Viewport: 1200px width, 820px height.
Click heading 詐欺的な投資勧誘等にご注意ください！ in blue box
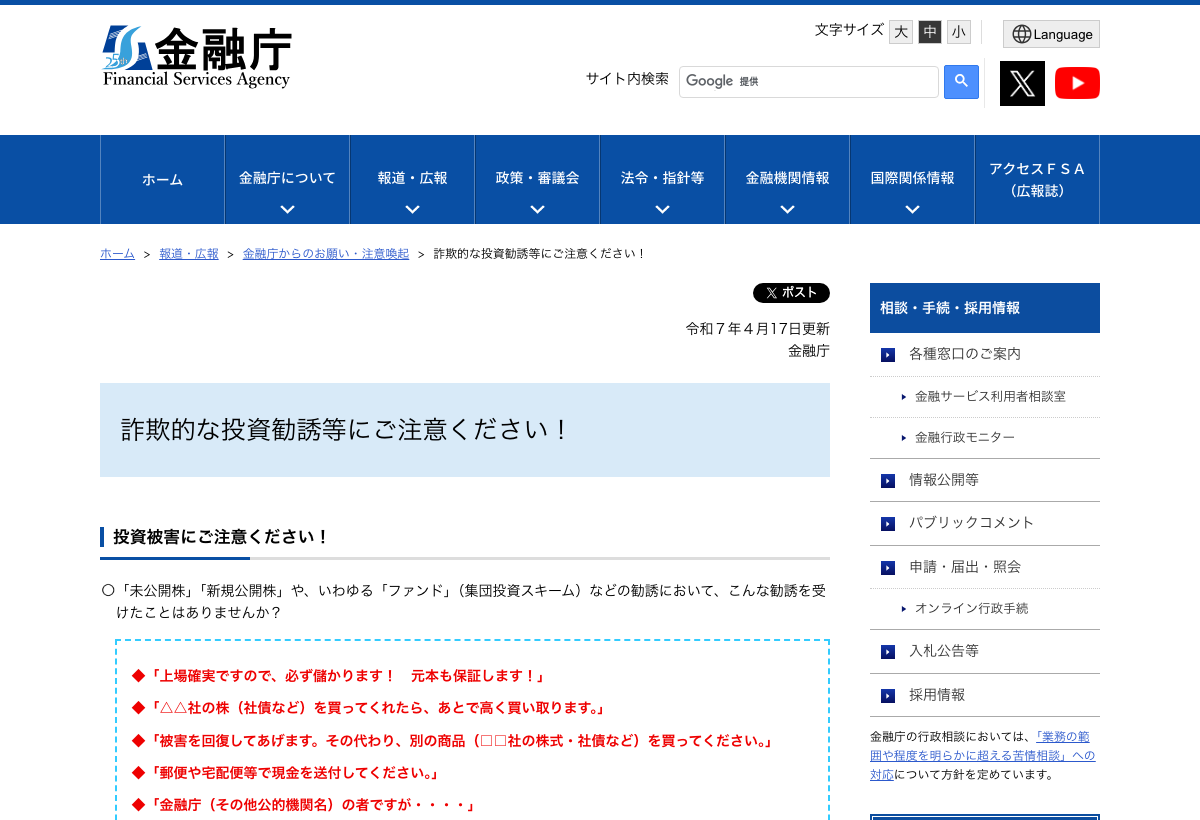[345, 430]
